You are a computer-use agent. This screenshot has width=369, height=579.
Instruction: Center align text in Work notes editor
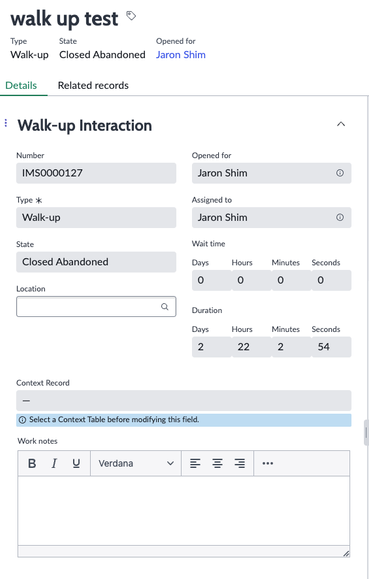click(217, 463)
